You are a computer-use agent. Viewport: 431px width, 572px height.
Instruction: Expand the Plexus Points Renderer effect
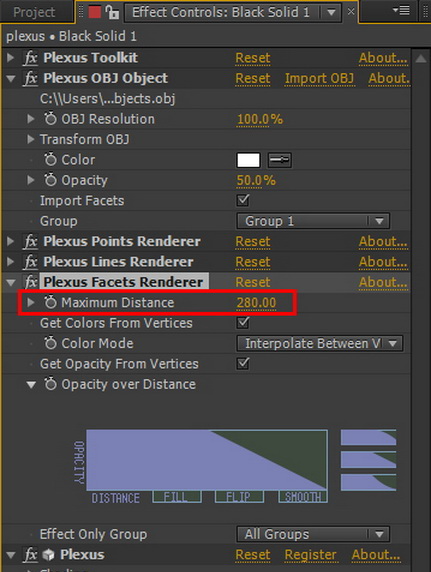pyautogui.click(x=11, y=241)
